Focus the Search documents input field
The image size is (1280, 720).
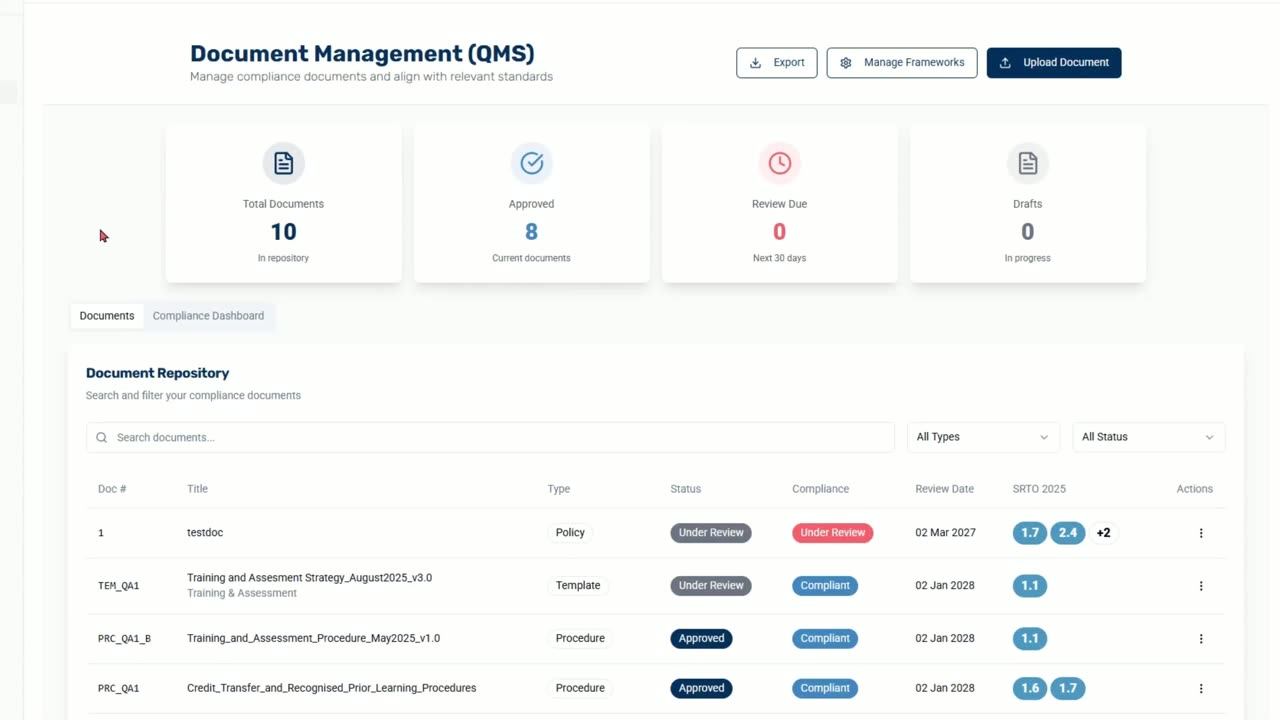coord(490,437)
